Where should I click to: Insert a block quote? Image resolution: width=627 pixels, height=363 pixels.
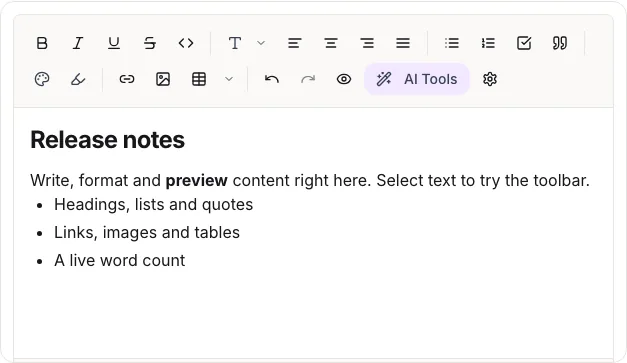560,43
